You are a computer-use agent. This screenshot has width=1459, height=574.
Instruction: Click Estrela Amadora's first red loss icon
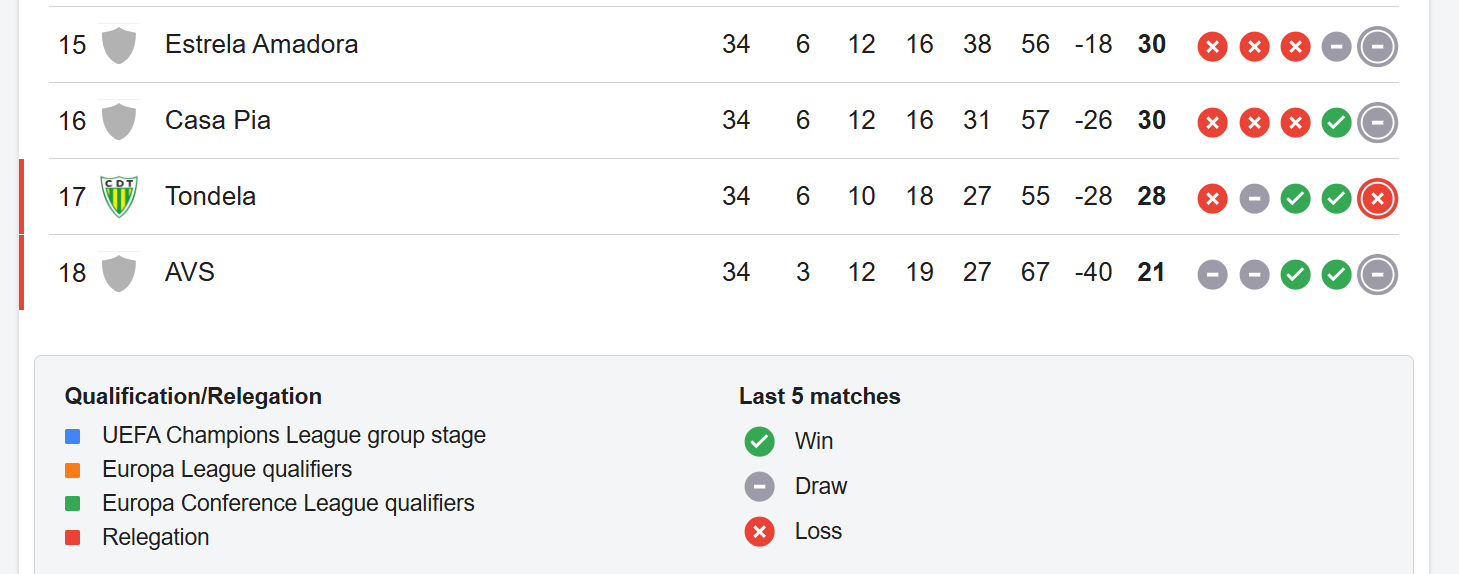[1212, 47]
